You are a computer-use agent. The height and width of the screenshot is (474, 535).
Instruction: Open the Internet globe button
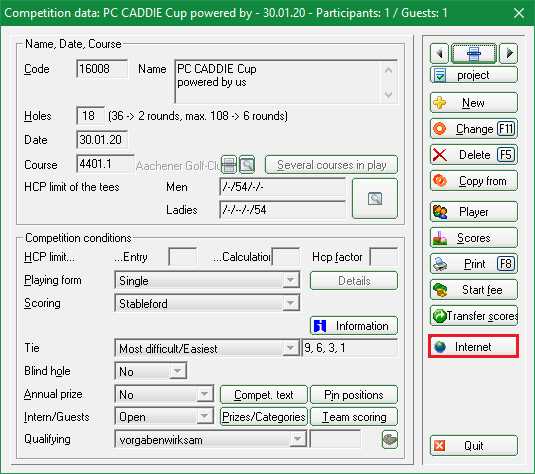pyautogui.click(x=474, y=347)
